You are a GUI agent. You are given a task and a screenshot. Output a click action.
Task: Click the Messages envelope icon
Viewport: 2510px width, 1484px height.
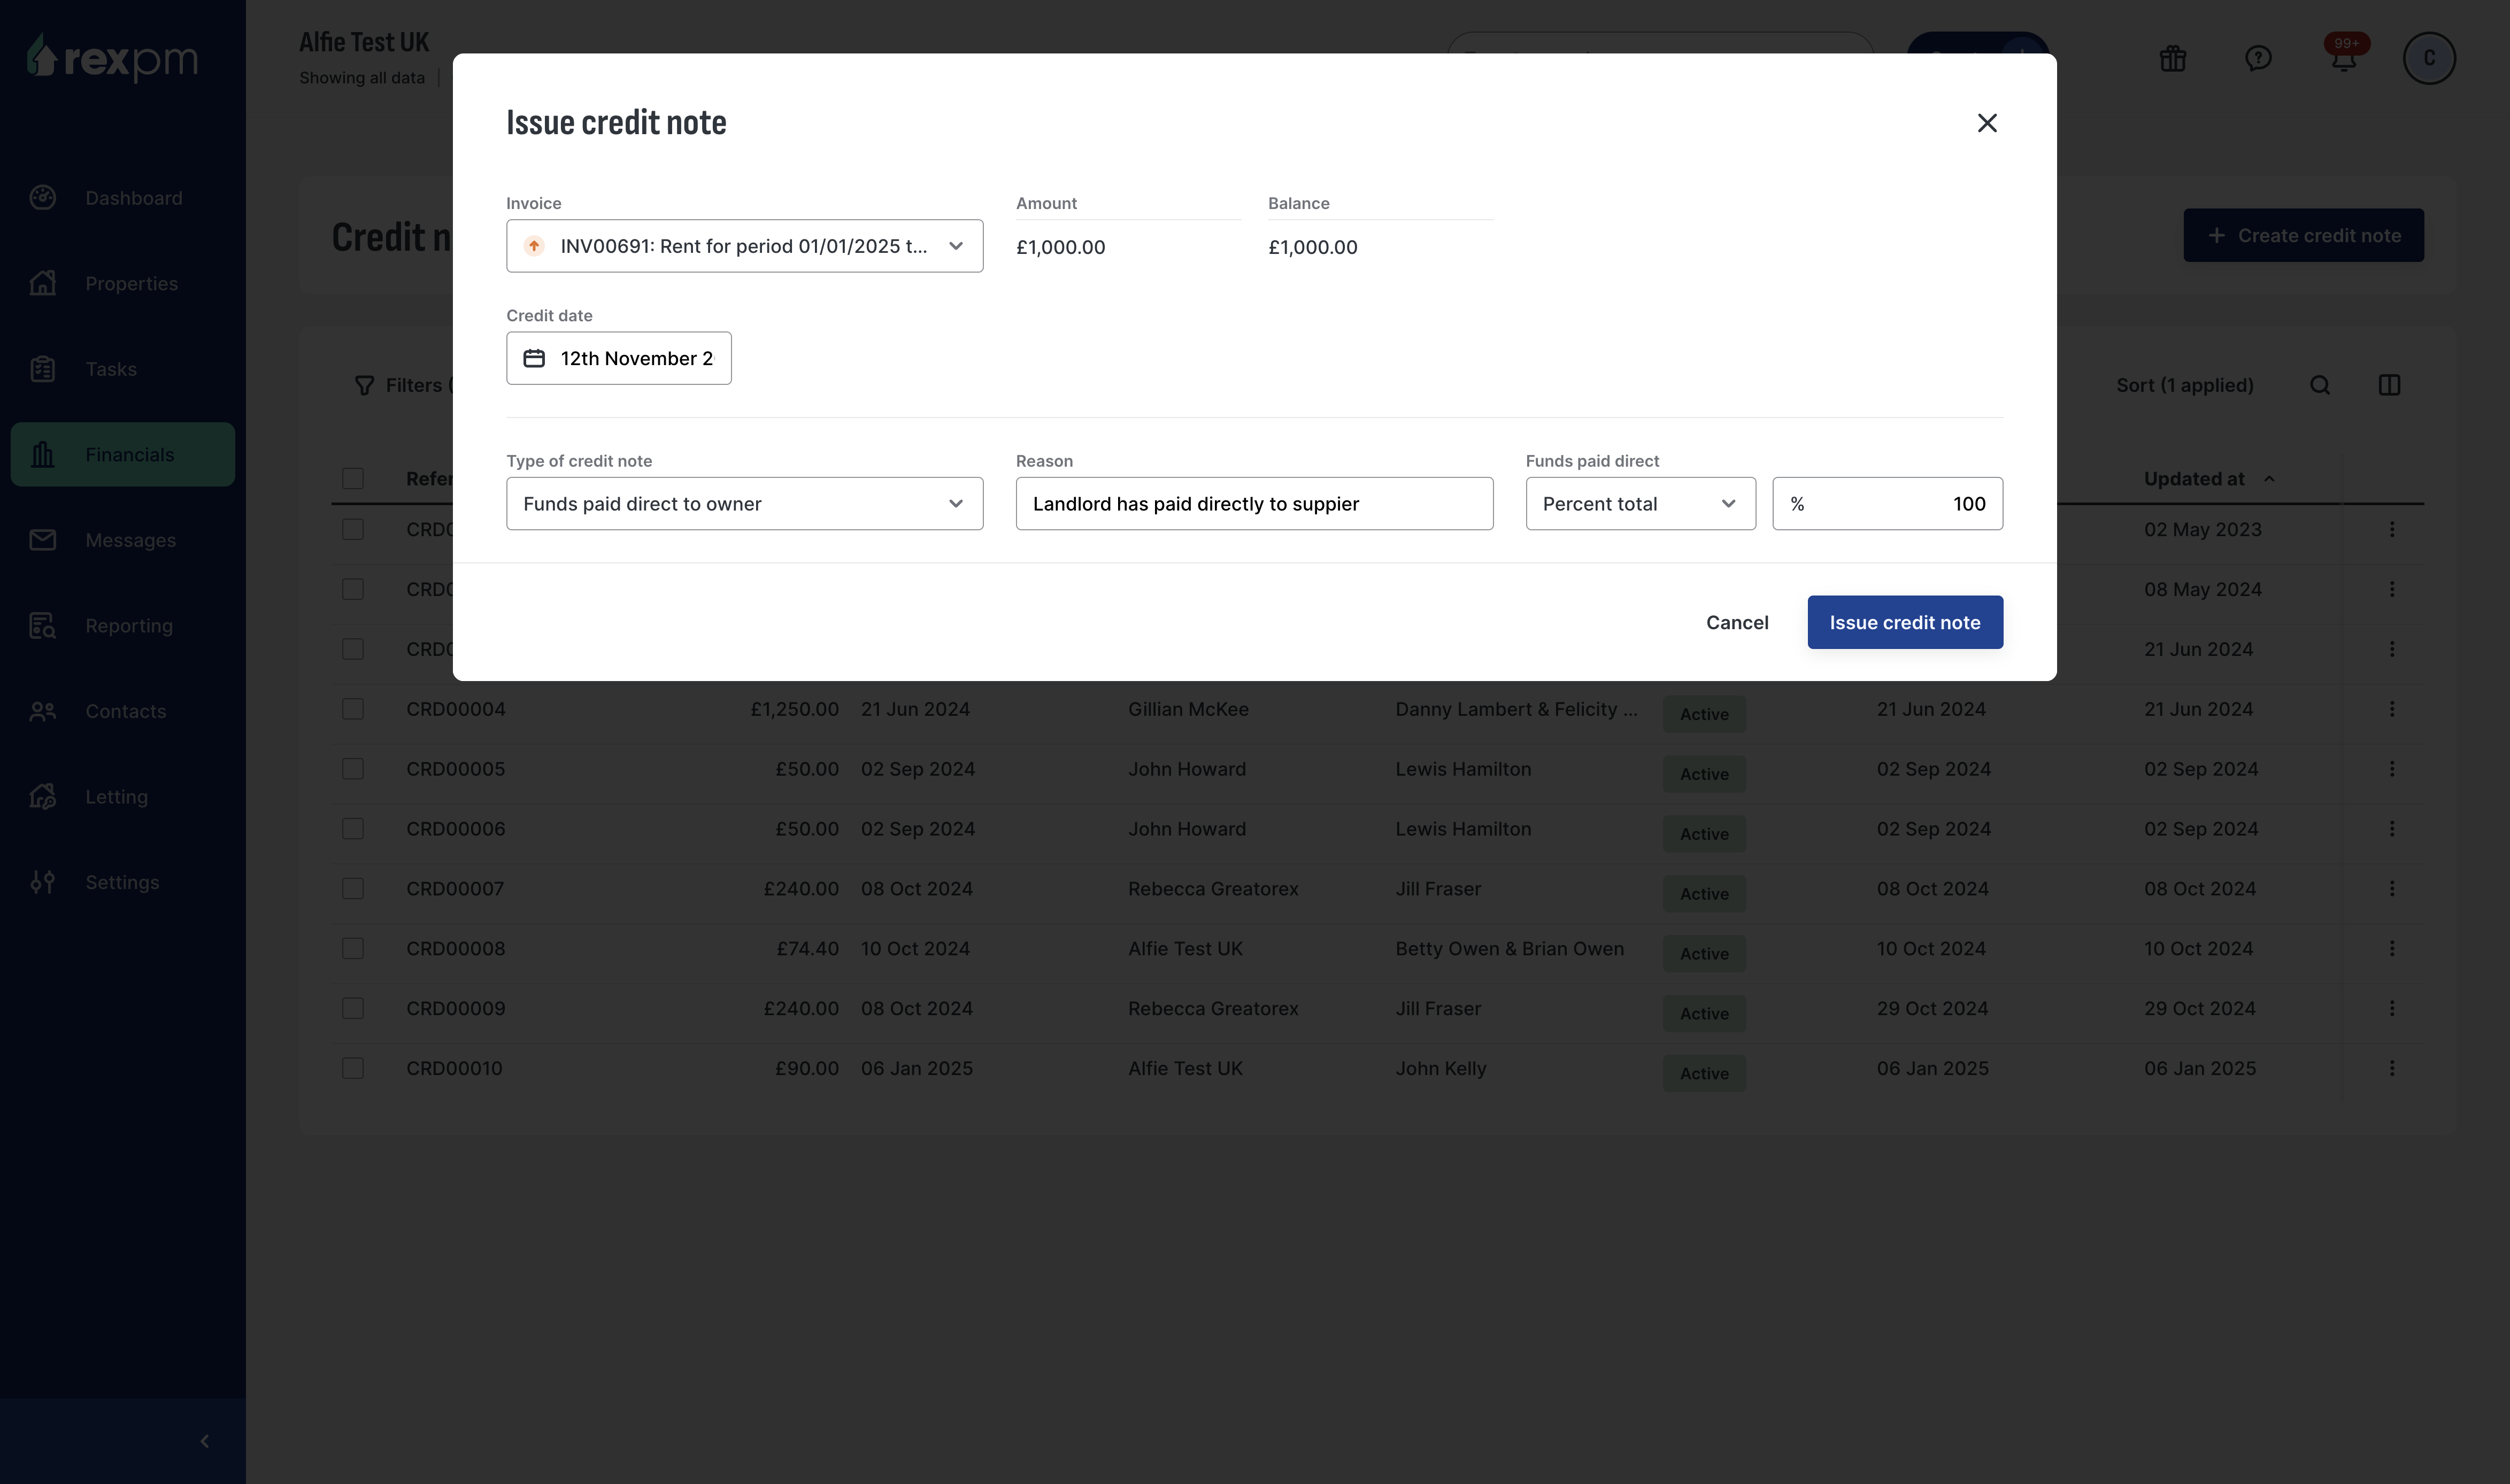coord(42,540)
